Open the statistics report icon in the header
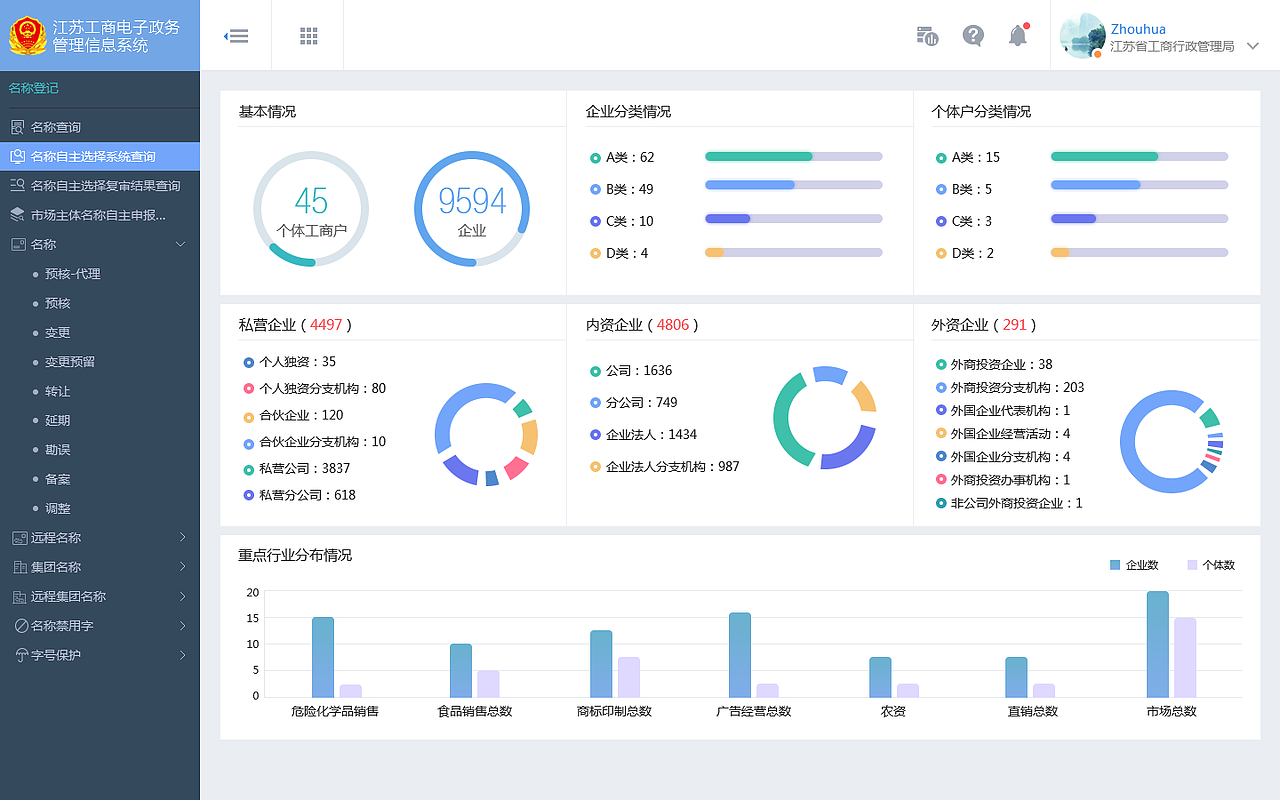This screenshot has height=800, width=1280. (x=926, y=35)
